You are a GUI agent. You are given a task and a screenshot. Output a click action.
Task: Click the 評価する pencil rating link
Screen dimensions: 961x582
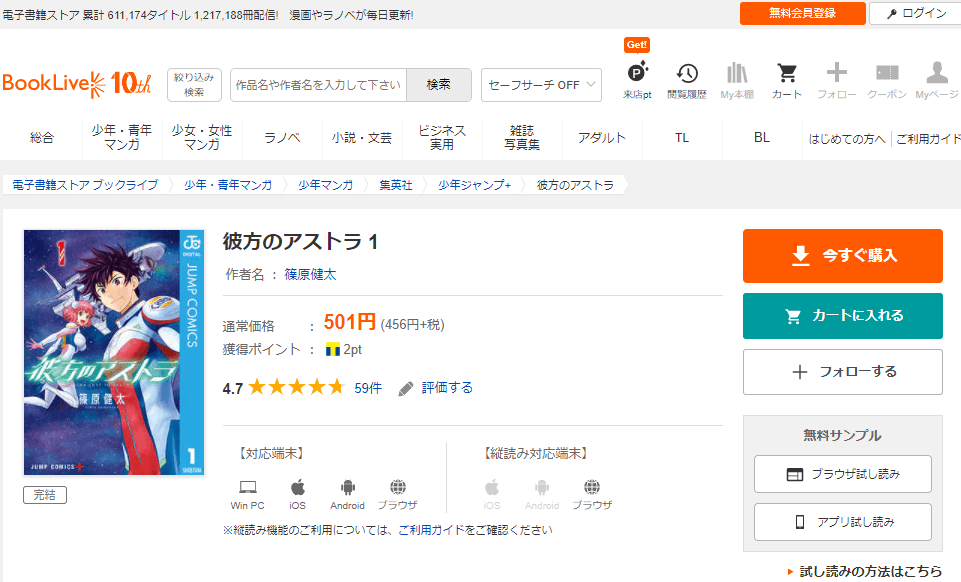coord(436,388)
